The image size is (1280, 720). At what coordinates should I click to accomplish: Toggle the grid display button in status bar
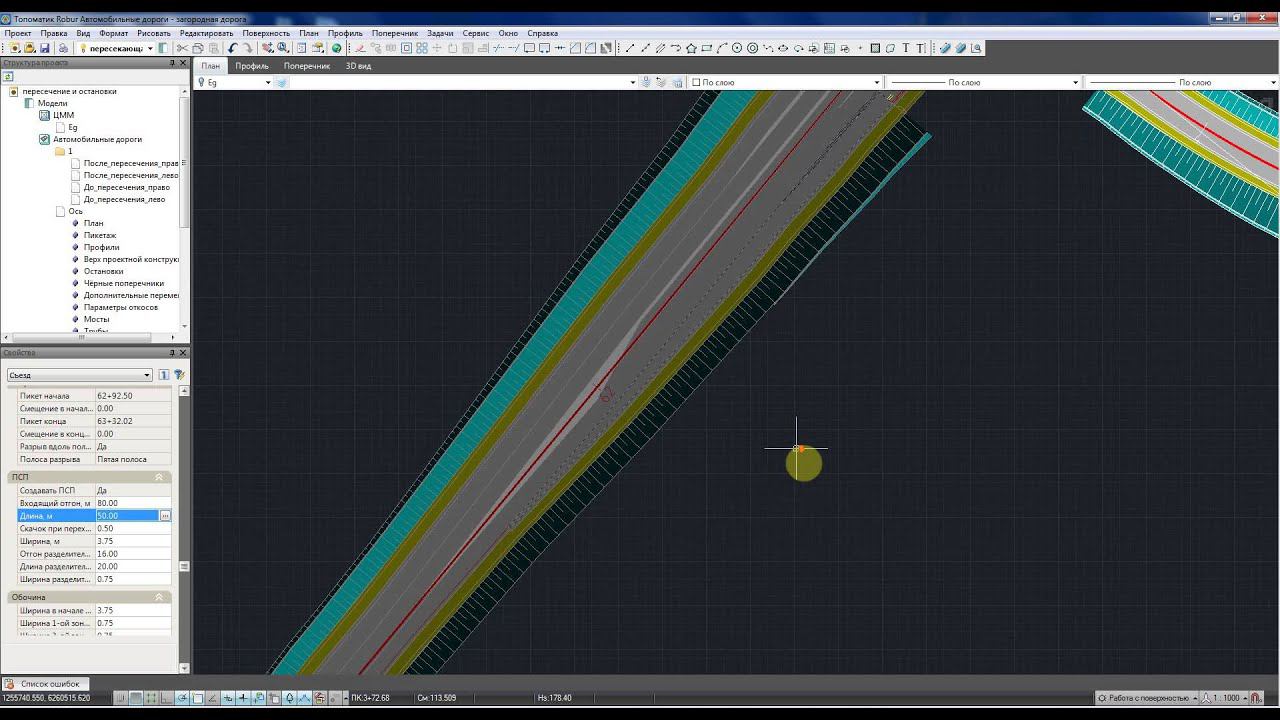(137, 698)
